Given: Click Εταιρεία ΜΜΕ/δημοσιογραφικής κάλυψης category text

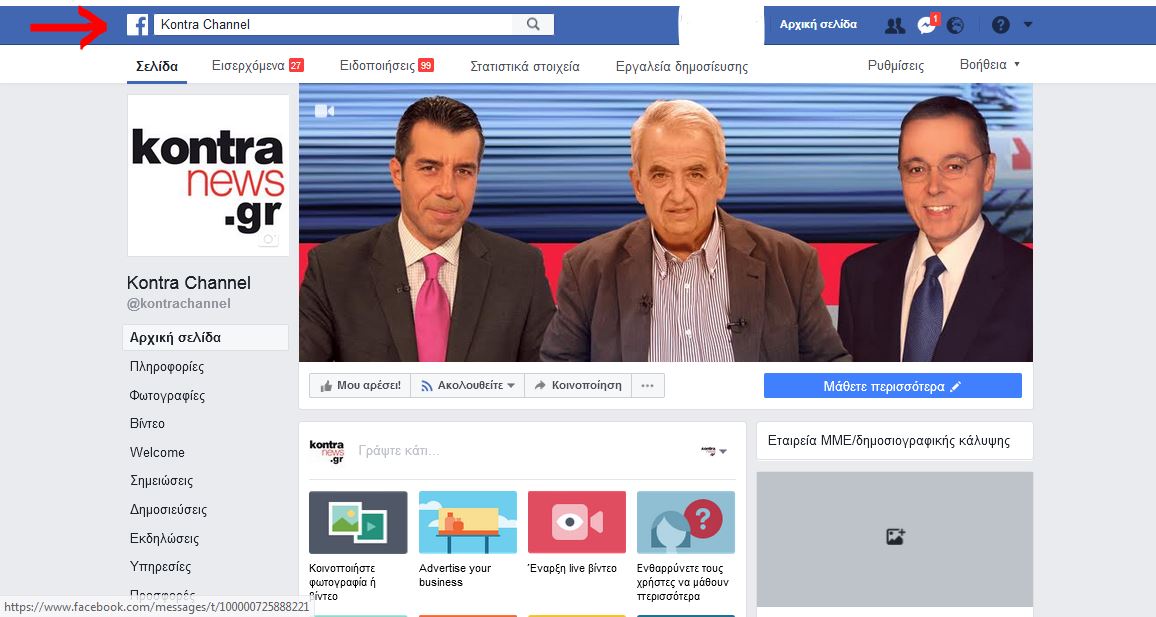Looking at the screenshot, I should (888, 441).
